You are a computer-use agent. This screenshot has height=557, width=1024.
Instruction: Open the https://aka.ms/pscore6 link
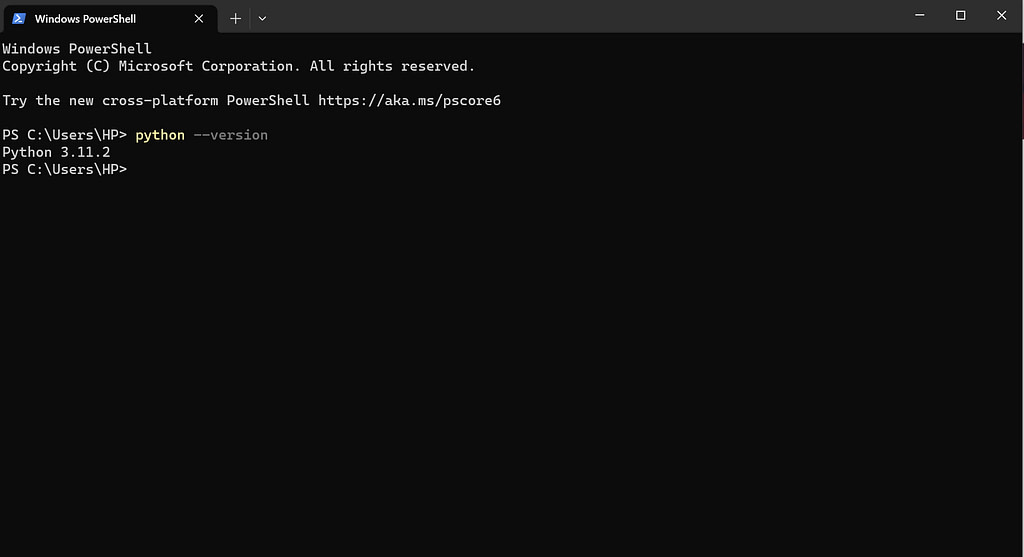pos(409,101)
